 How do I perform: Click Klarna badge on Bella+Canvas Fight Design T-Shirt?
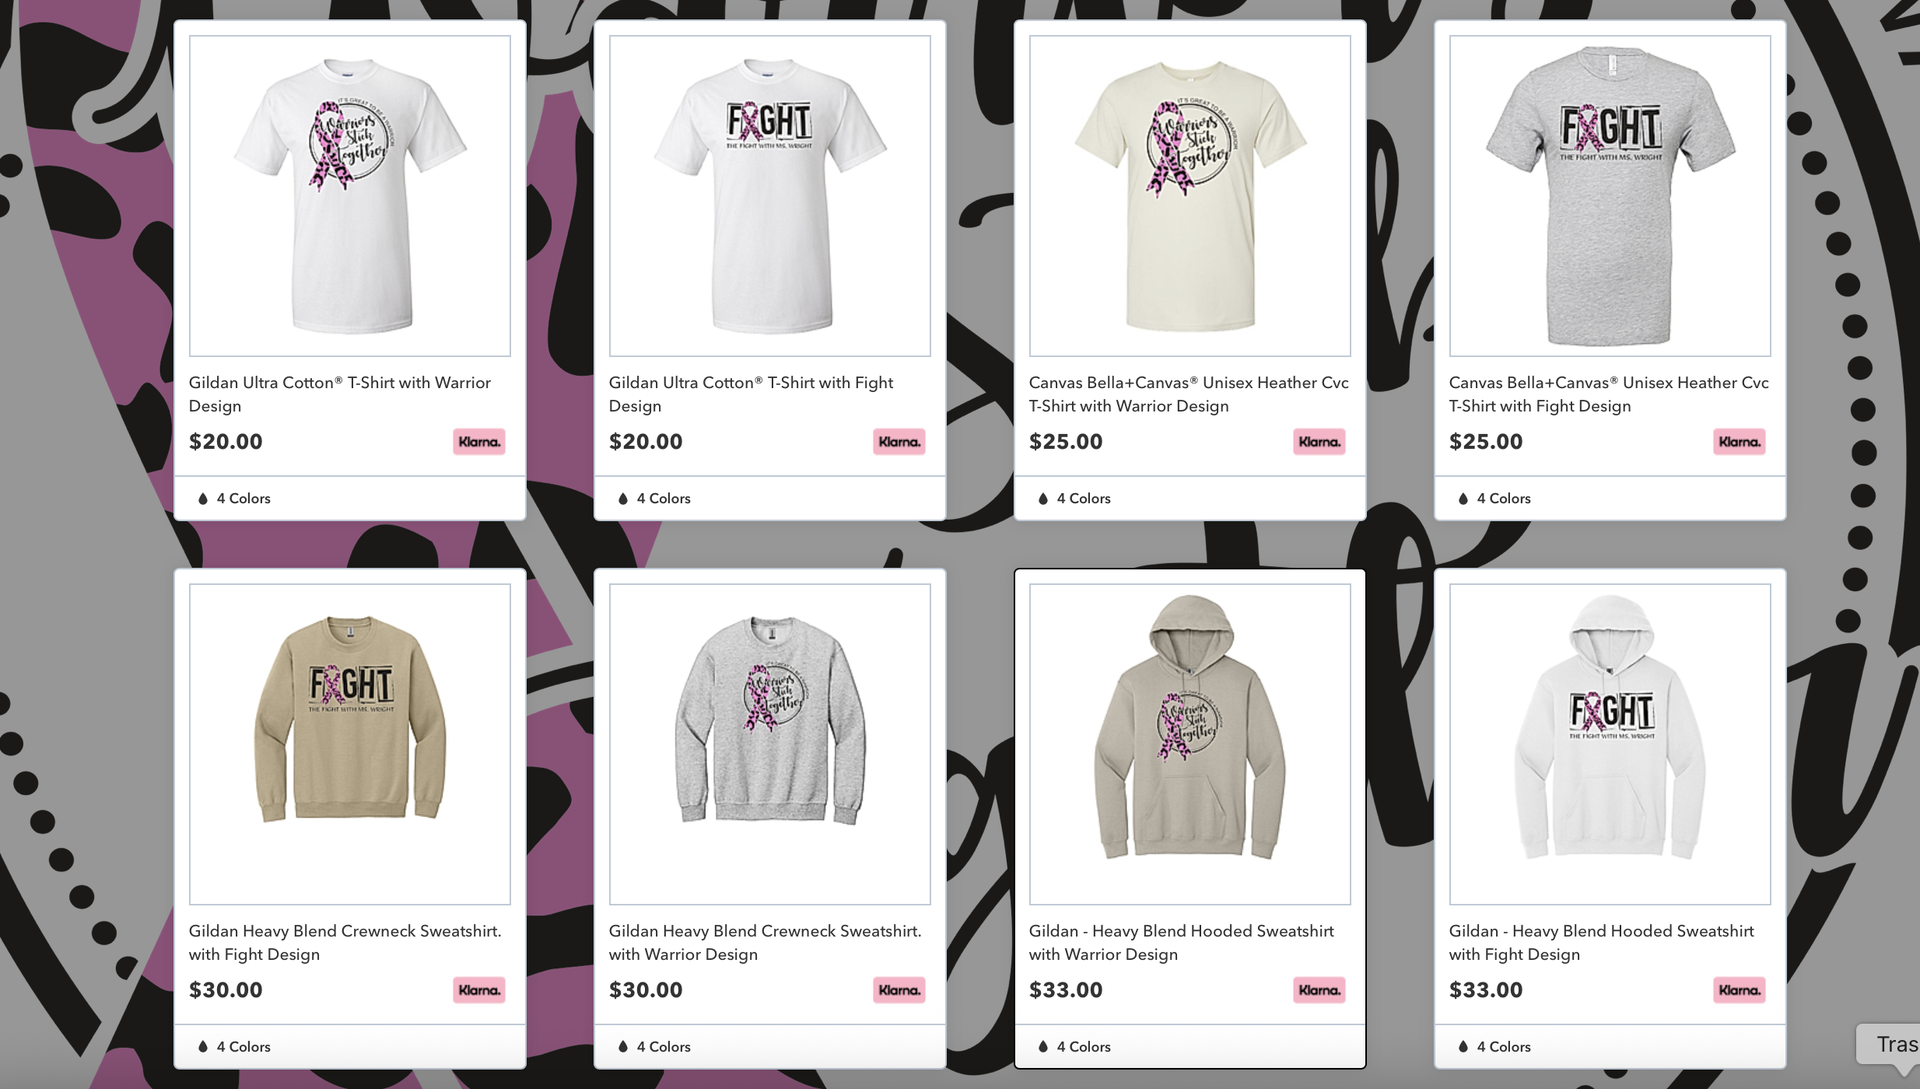(1739, 442)
